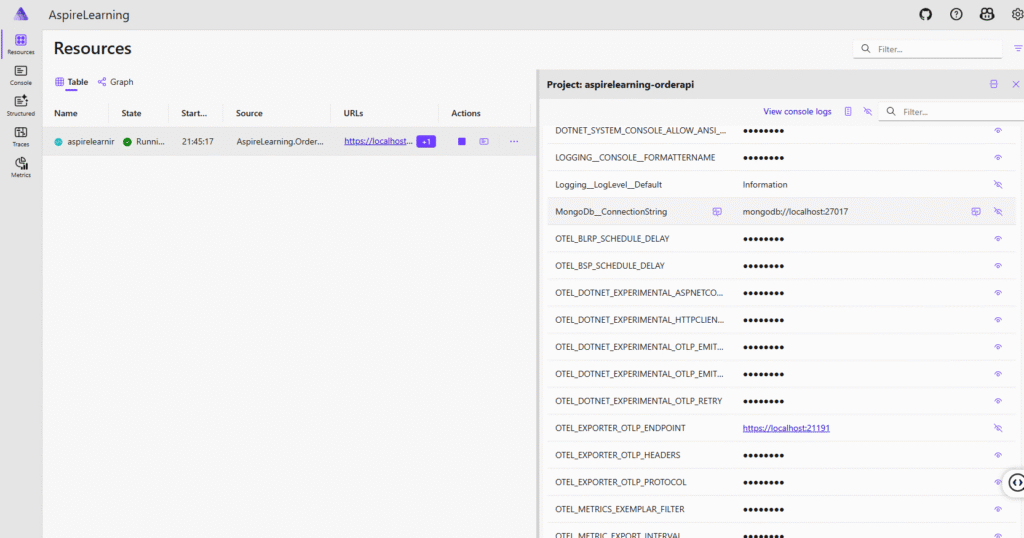Open the https://localhost:21191 endpoint link

pos(786,428)
